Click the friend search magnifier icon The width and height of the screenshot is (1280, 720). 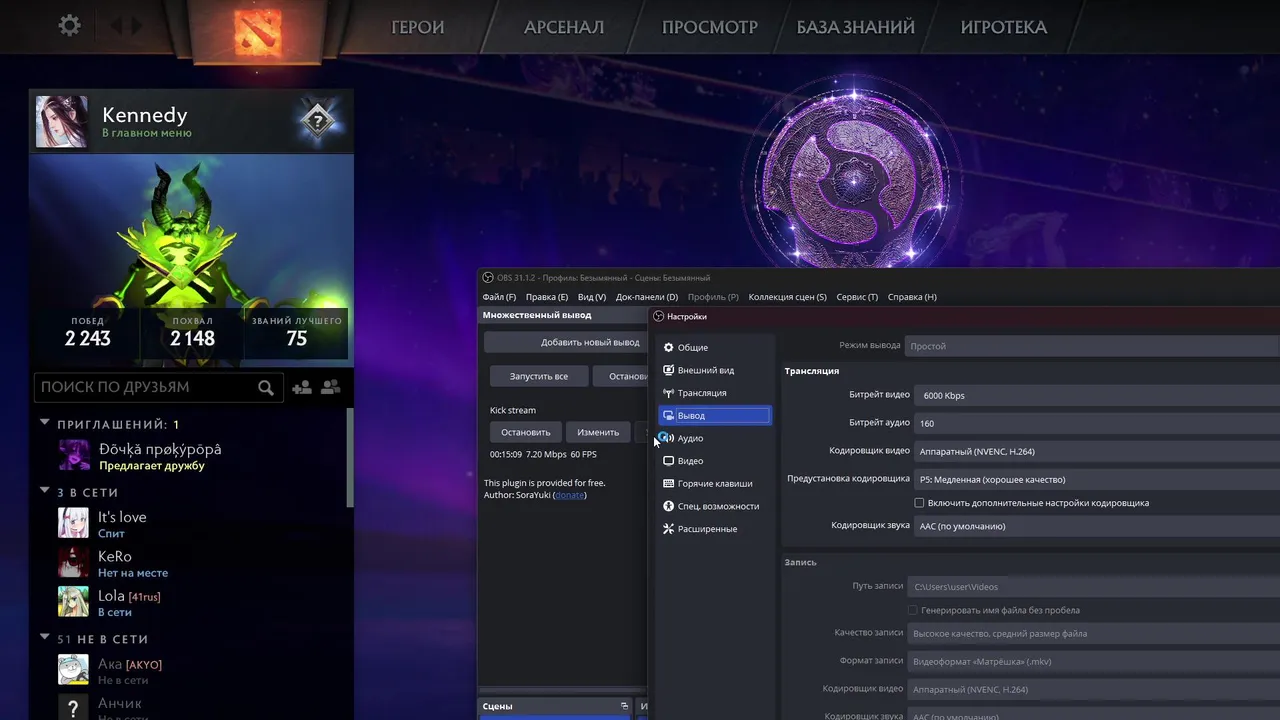point(265,388)
